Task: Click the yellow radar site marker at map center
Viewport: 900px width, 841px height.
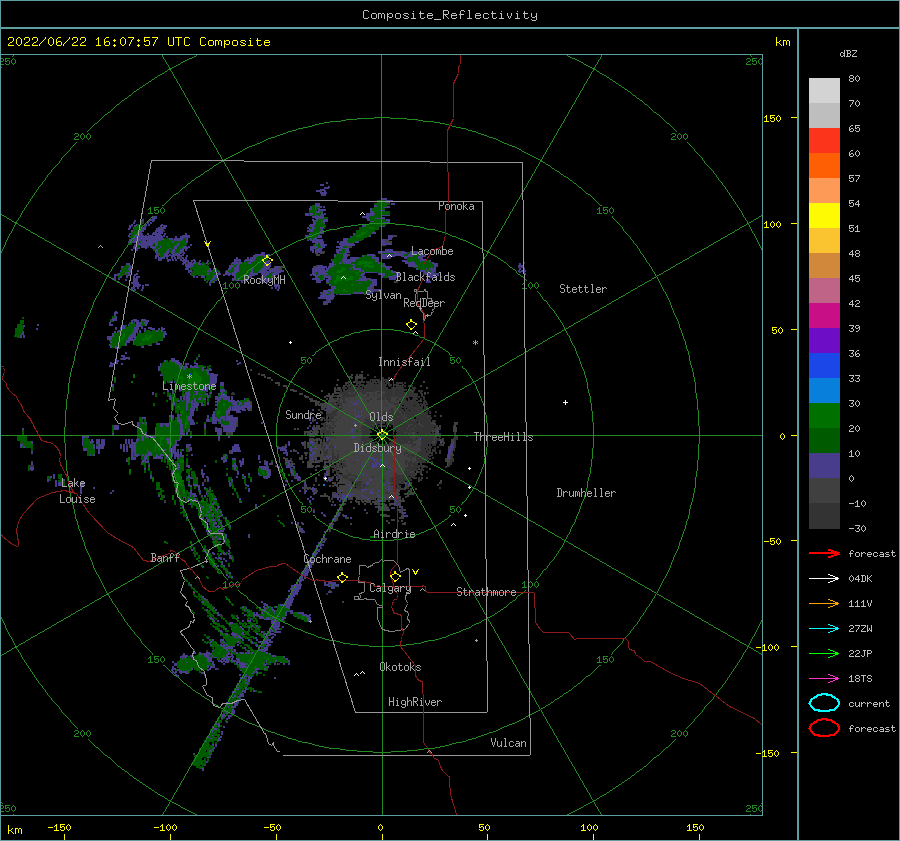Action: coord(382,435)
